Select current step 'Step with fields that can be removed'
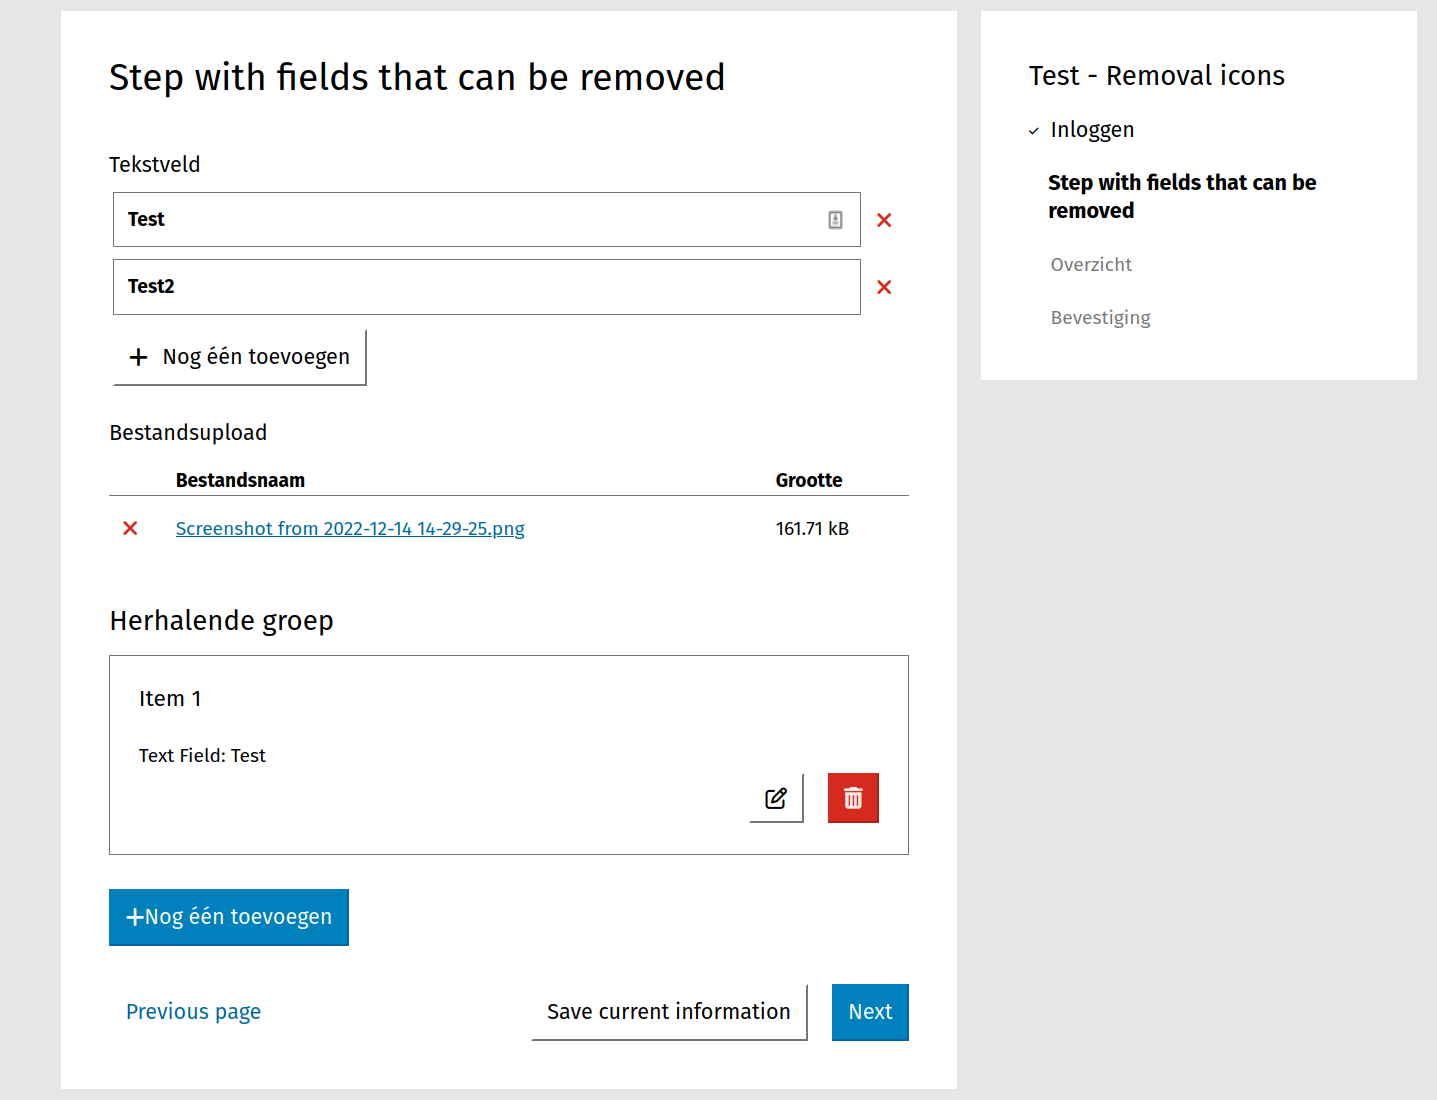Screen dimensions: 1437x1100 1181,196
